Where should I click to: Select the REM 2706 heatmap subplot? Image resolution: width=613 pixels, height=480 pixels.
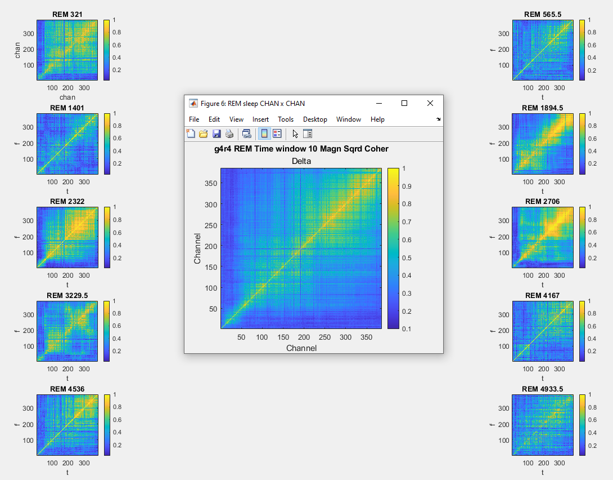(x=543, y=238)
